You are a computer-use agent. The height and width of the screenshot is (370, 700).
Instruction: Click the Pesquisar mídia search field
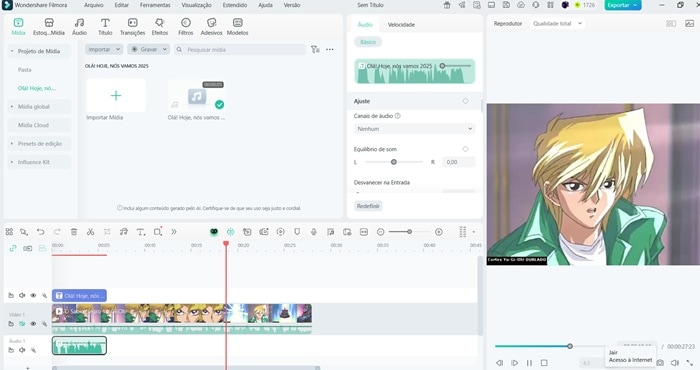[x=240, y=50]
